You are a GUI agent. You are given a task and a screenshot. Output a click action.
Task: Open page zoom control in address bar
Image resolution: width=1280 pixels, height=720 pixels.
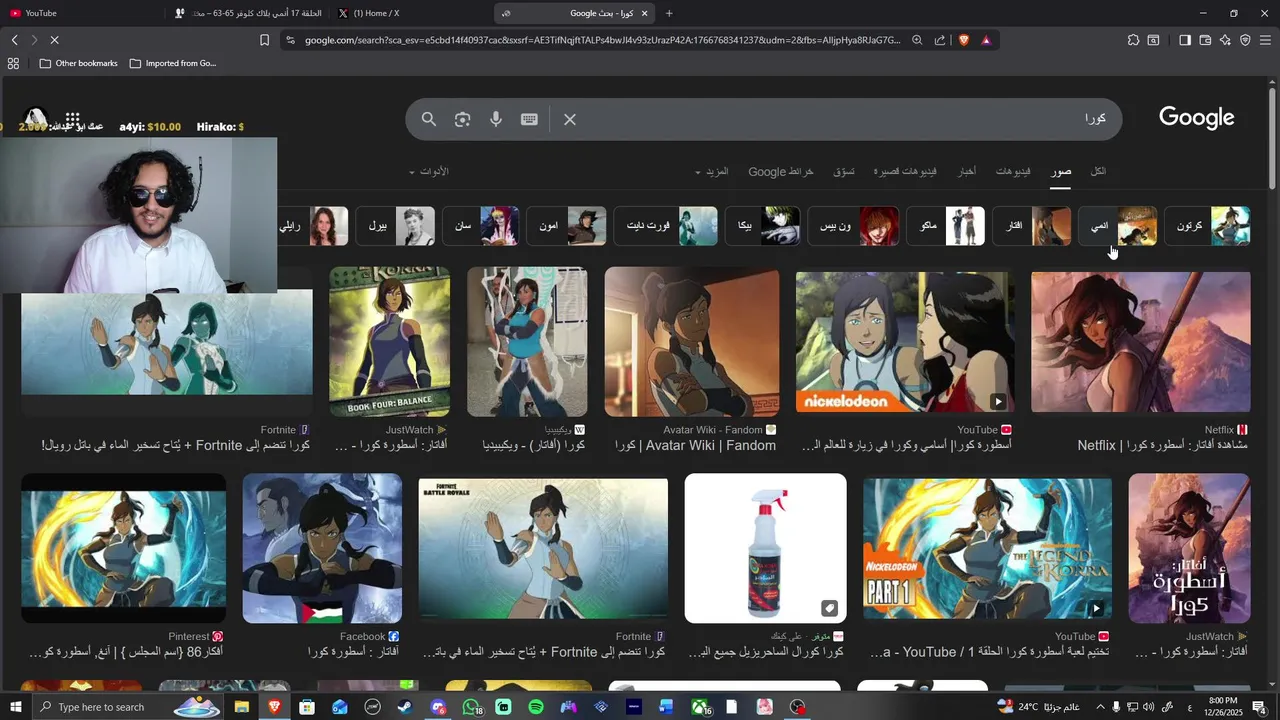pyautogui.click(x=917, y=40)
